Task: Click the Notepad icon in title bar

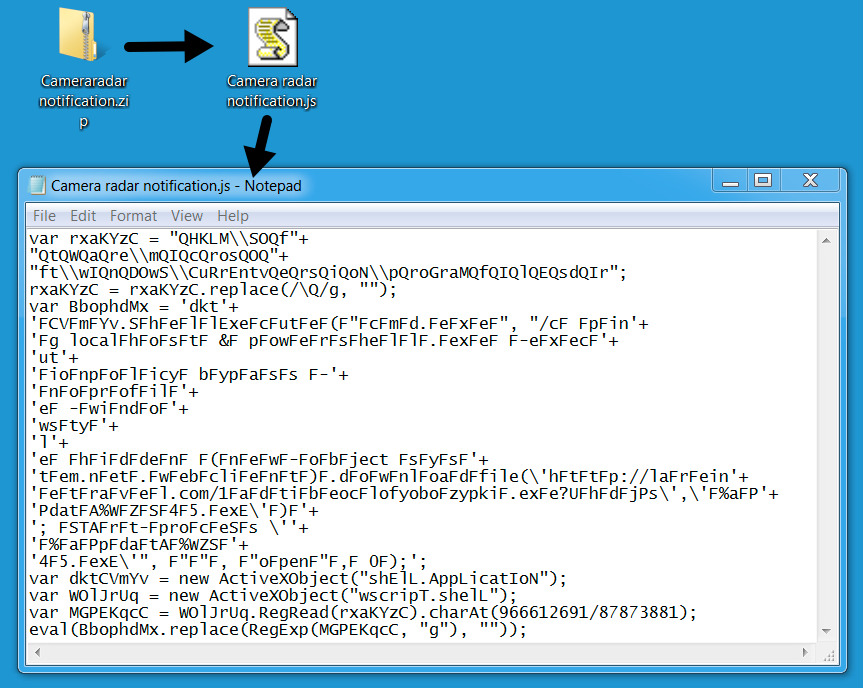Action: click(x=37, y=185)
